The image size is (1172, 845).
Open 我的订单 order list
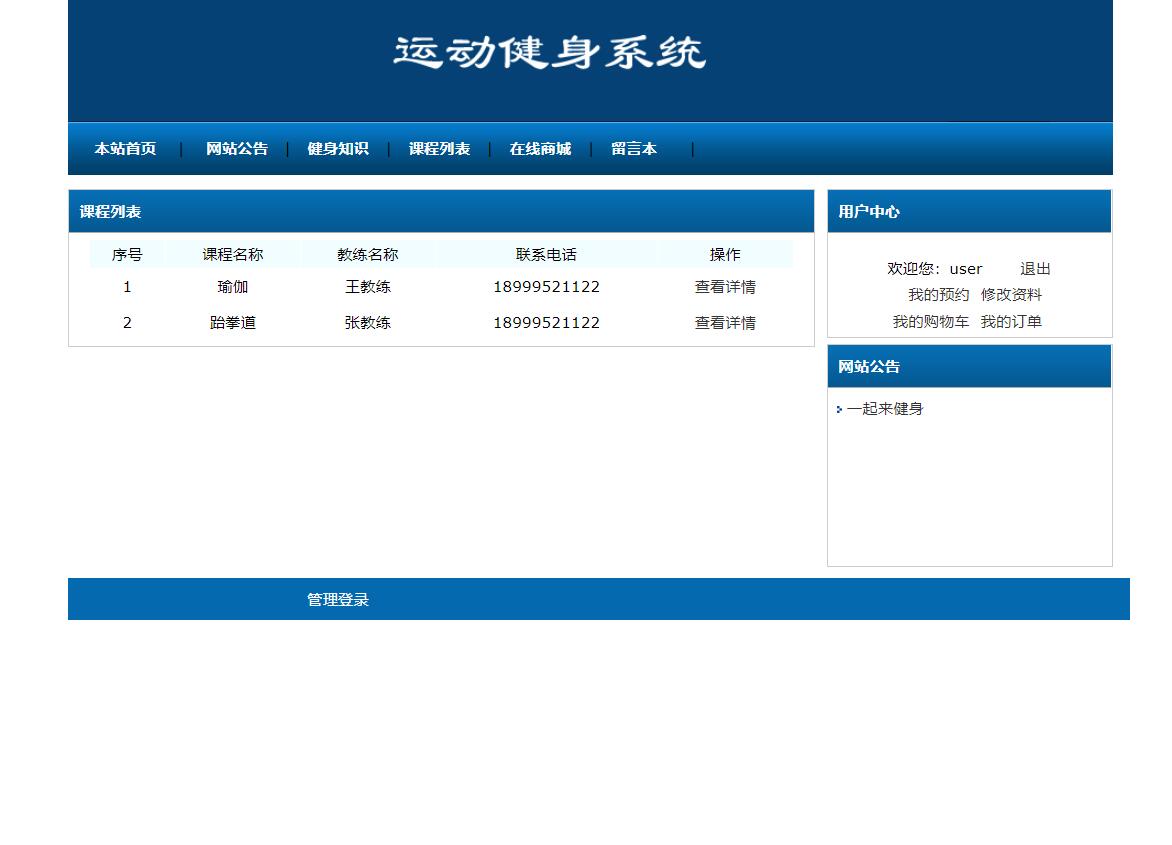tap(1013, 321)
